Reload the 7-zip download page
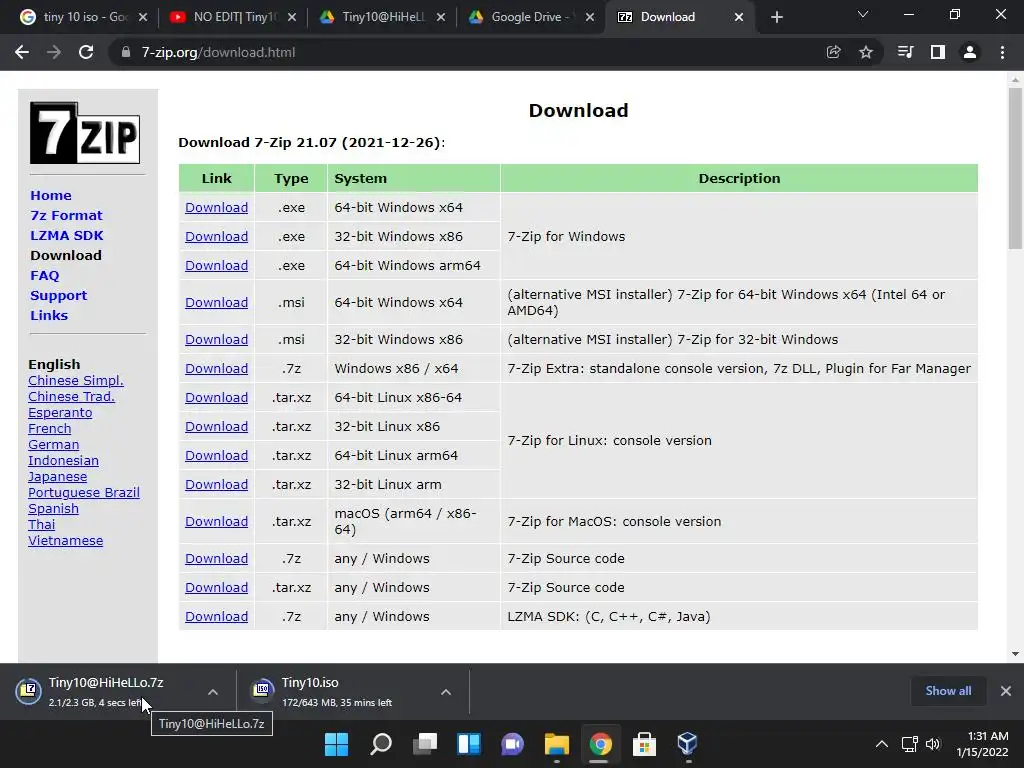 [x=86, y=52]
